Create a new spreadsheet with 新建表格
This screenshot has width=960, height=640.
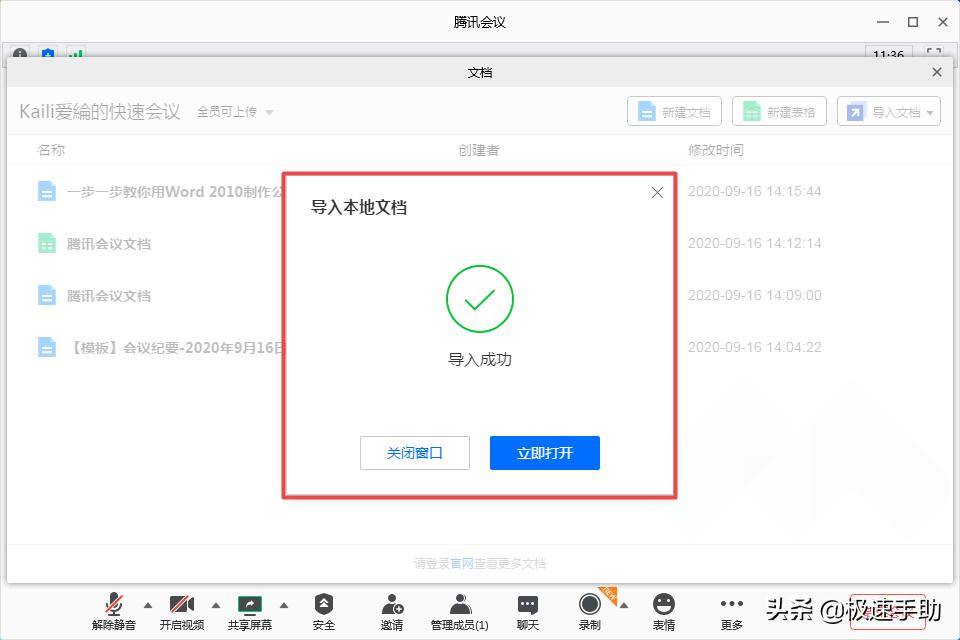click(779, 111)
